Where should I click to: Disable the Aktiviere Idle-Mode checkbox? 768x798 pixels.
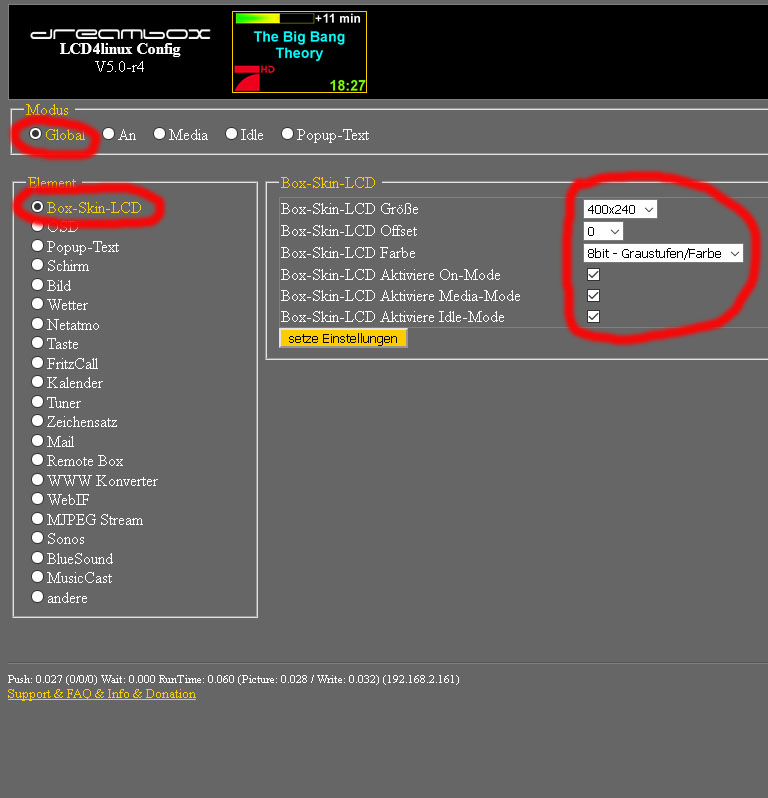click(x=593, y=316)
